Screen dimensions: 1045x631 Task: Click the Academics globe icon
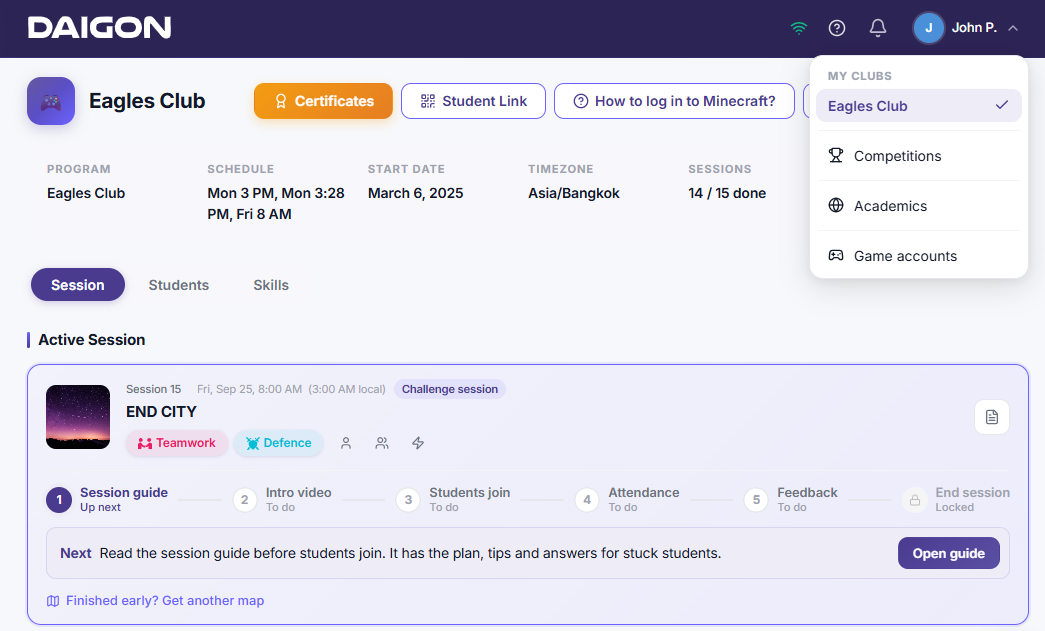(x=836, y=205)
